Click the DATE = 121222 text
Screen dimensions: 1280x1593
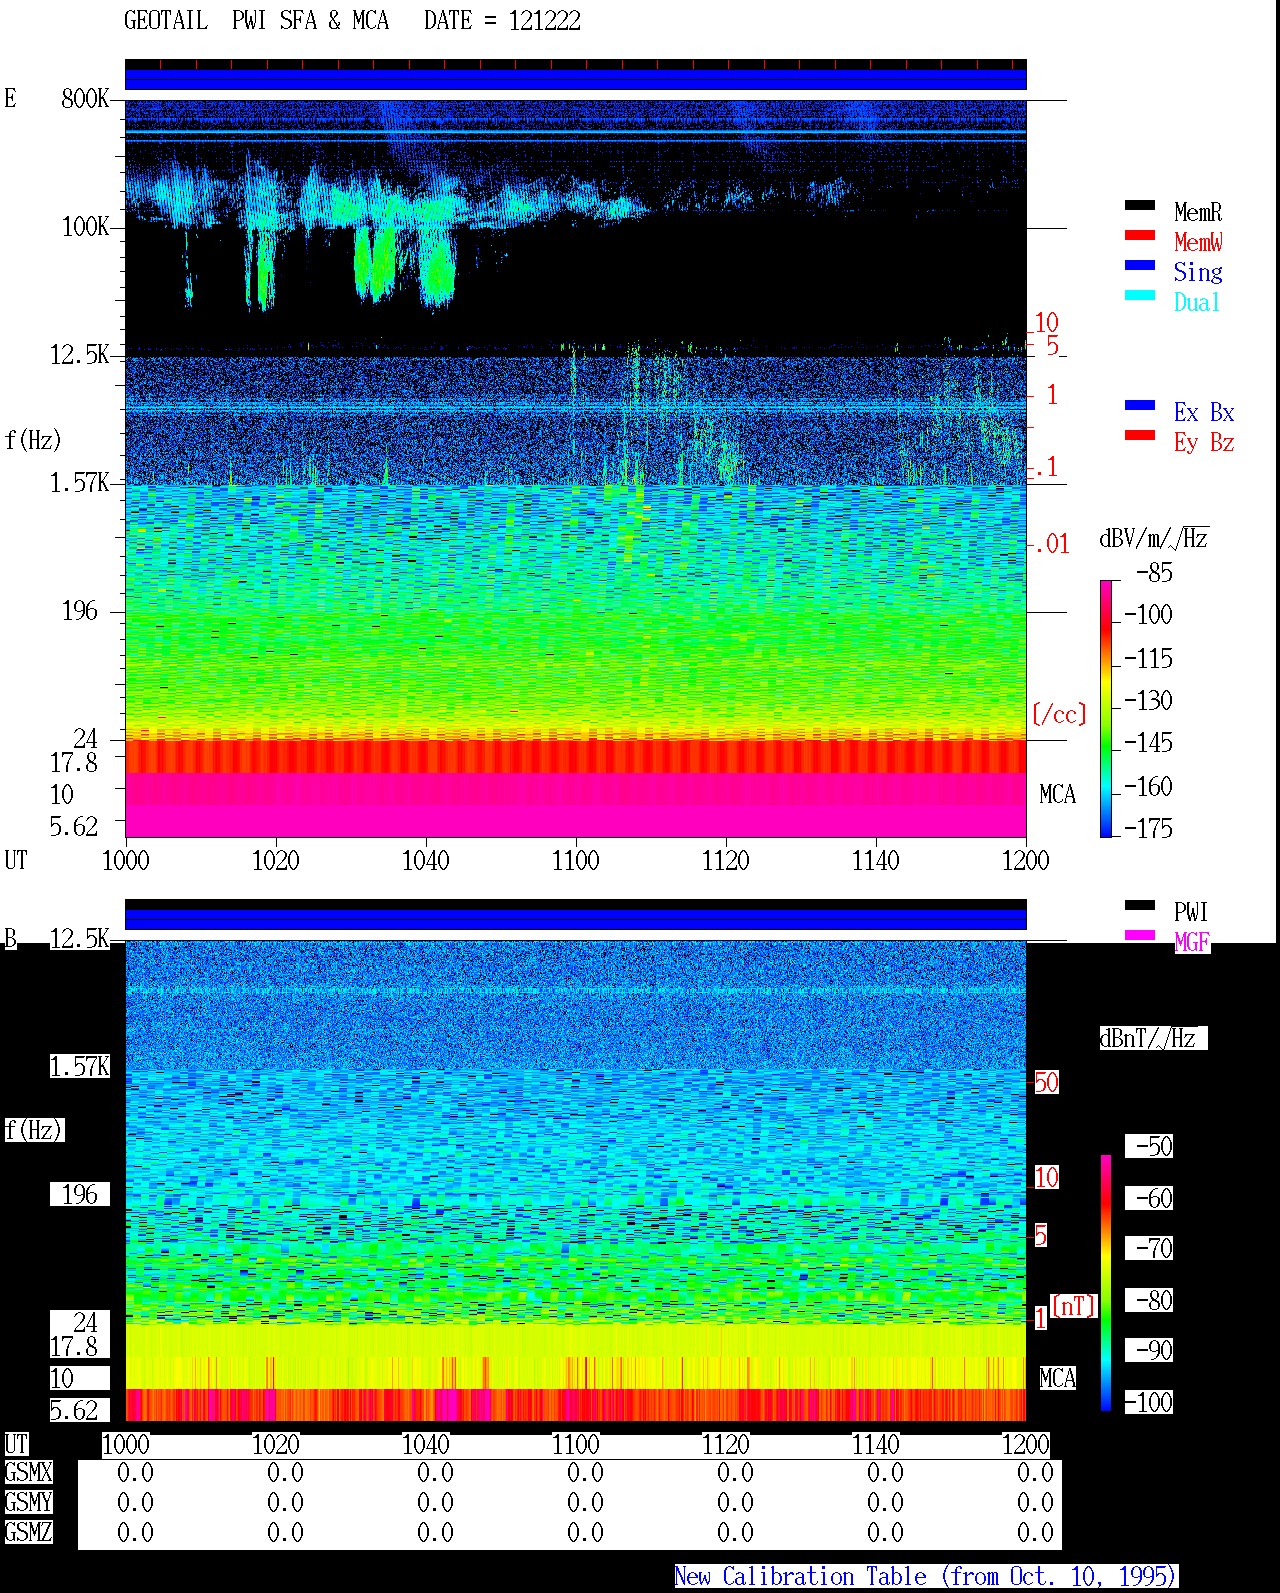click(502, 21)
